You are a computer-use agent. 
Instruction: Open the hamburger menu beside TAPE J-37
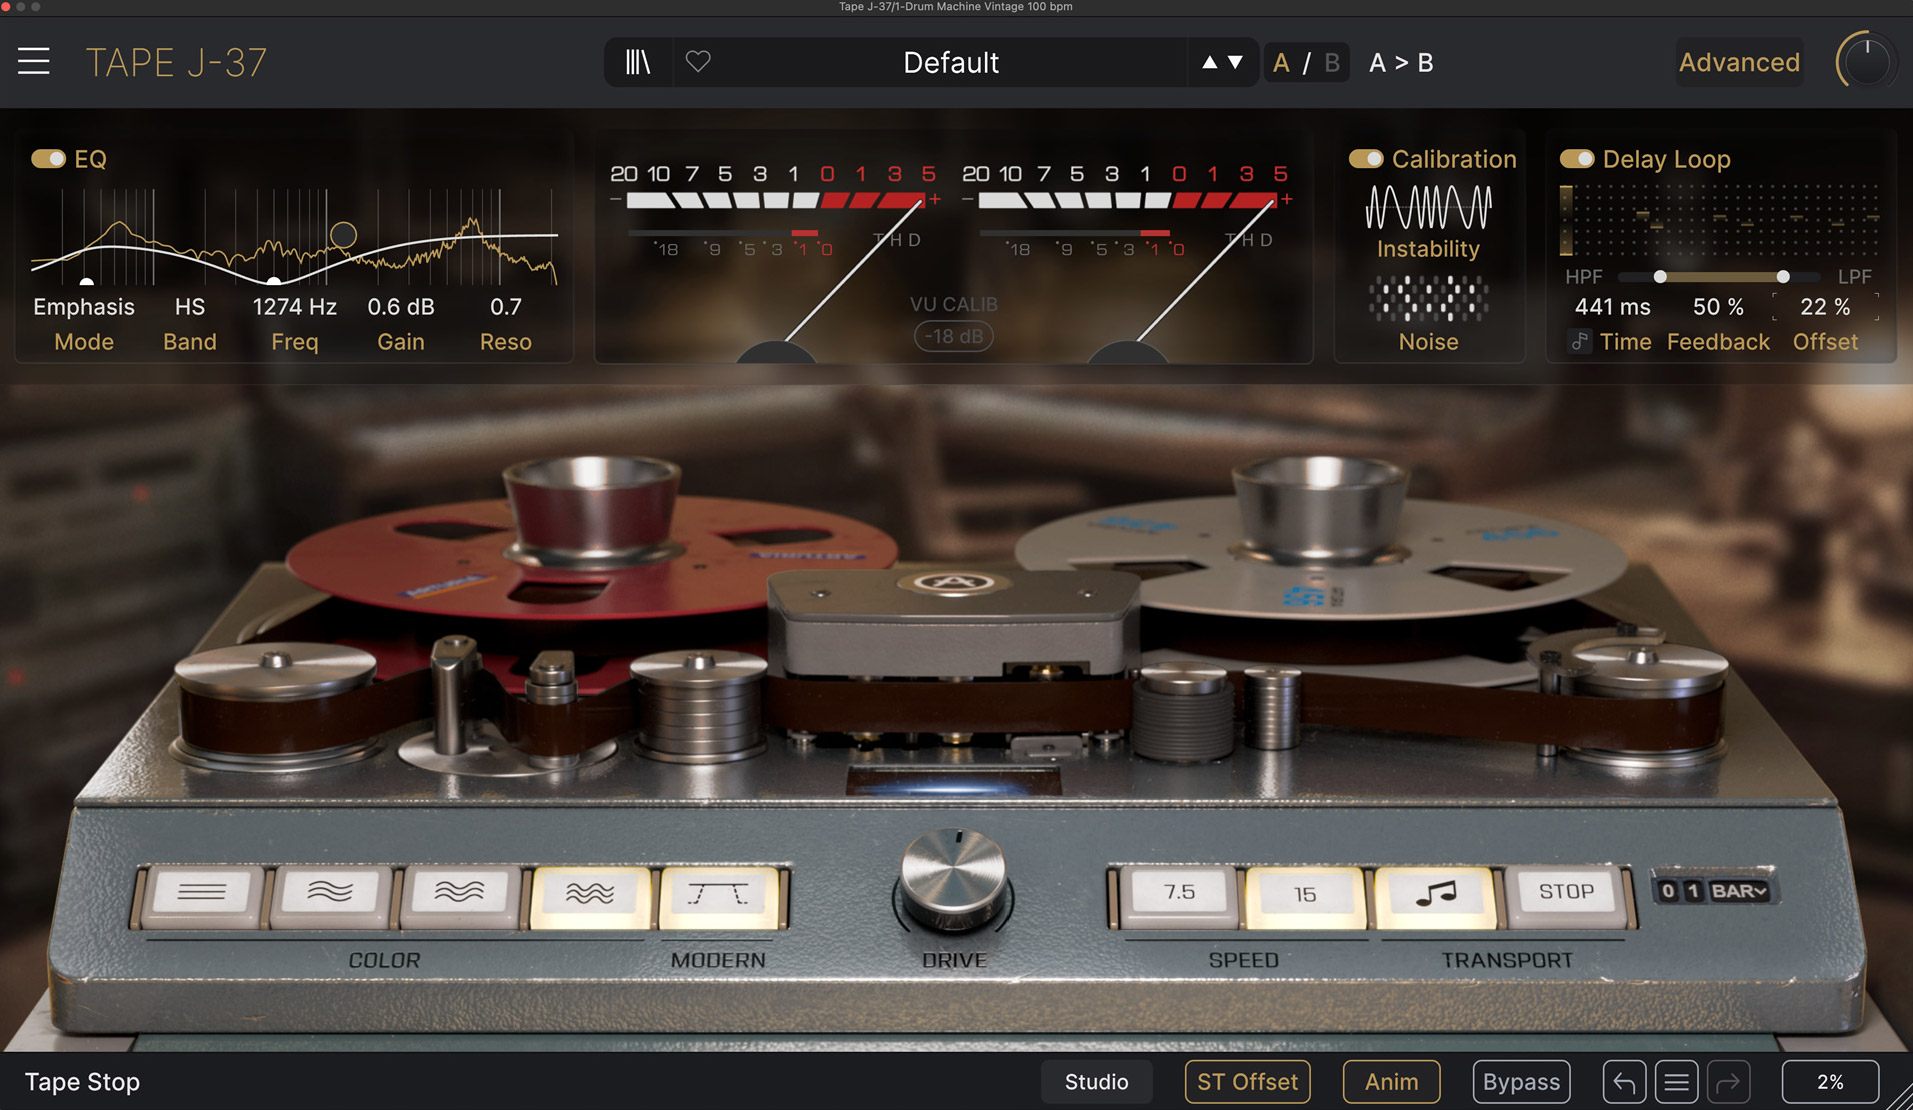[33, 61]
